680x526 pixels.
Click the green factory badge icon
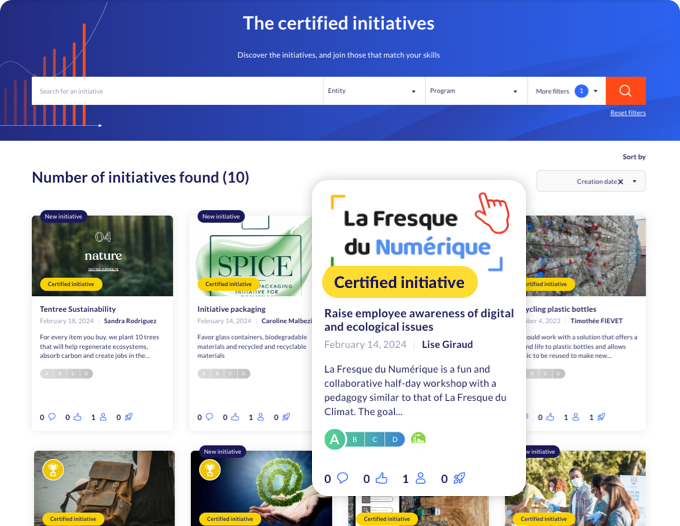point(418,438)
